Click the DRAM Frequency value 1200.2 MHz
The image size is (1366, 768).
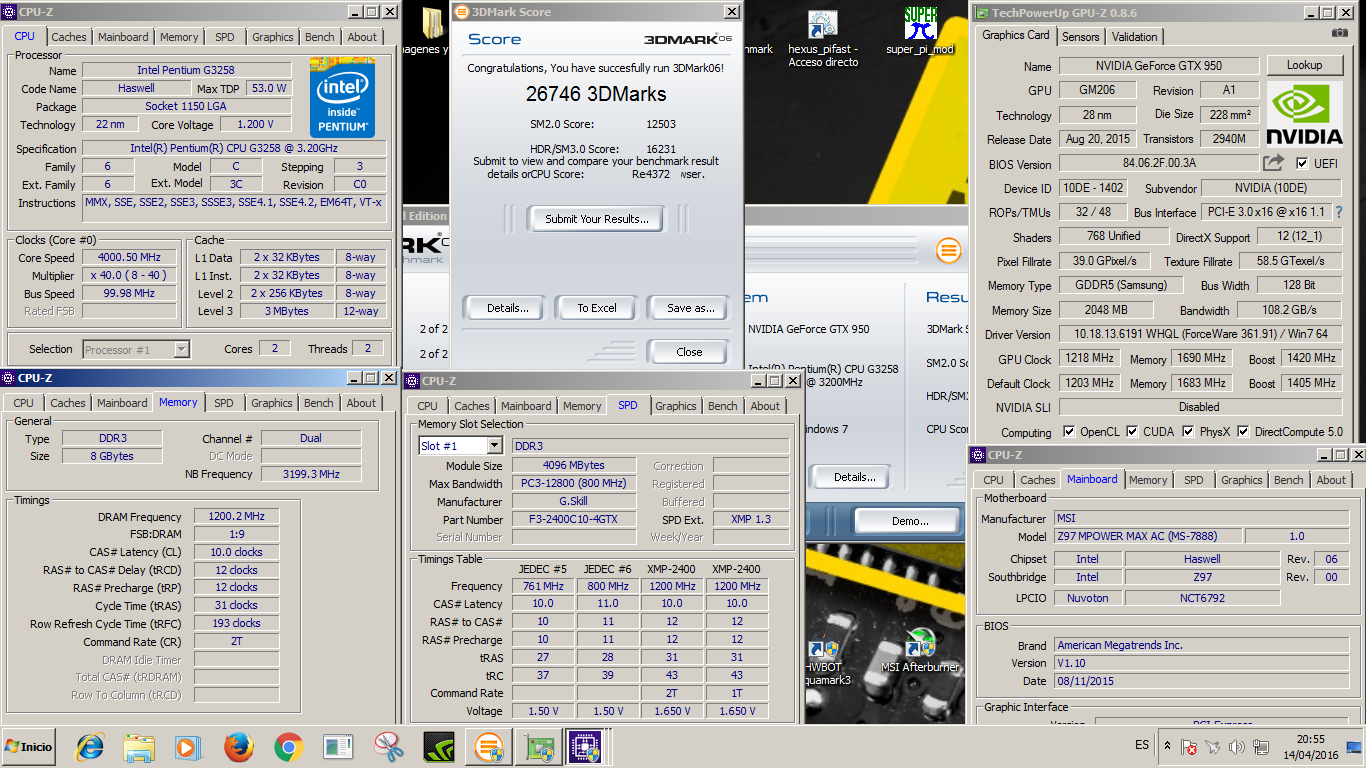point(237,517)
